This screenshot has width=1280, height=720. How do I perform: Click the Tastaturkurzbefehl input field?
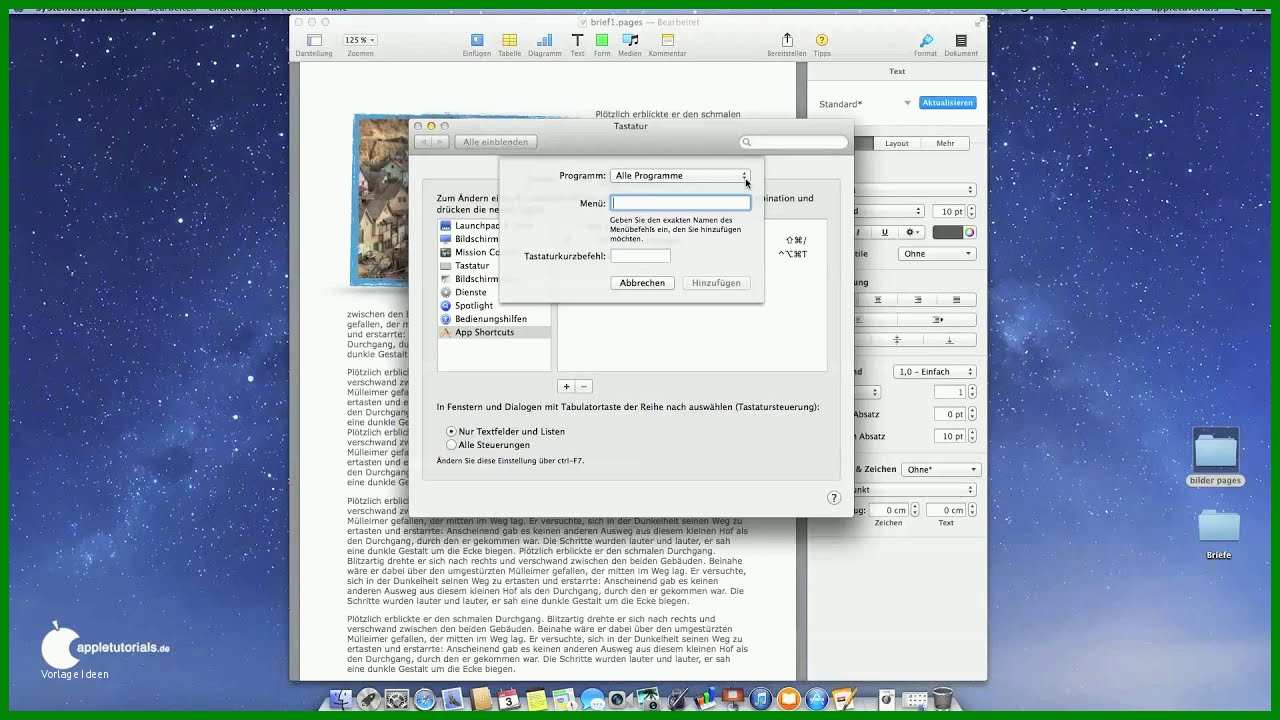coord(640,256)
